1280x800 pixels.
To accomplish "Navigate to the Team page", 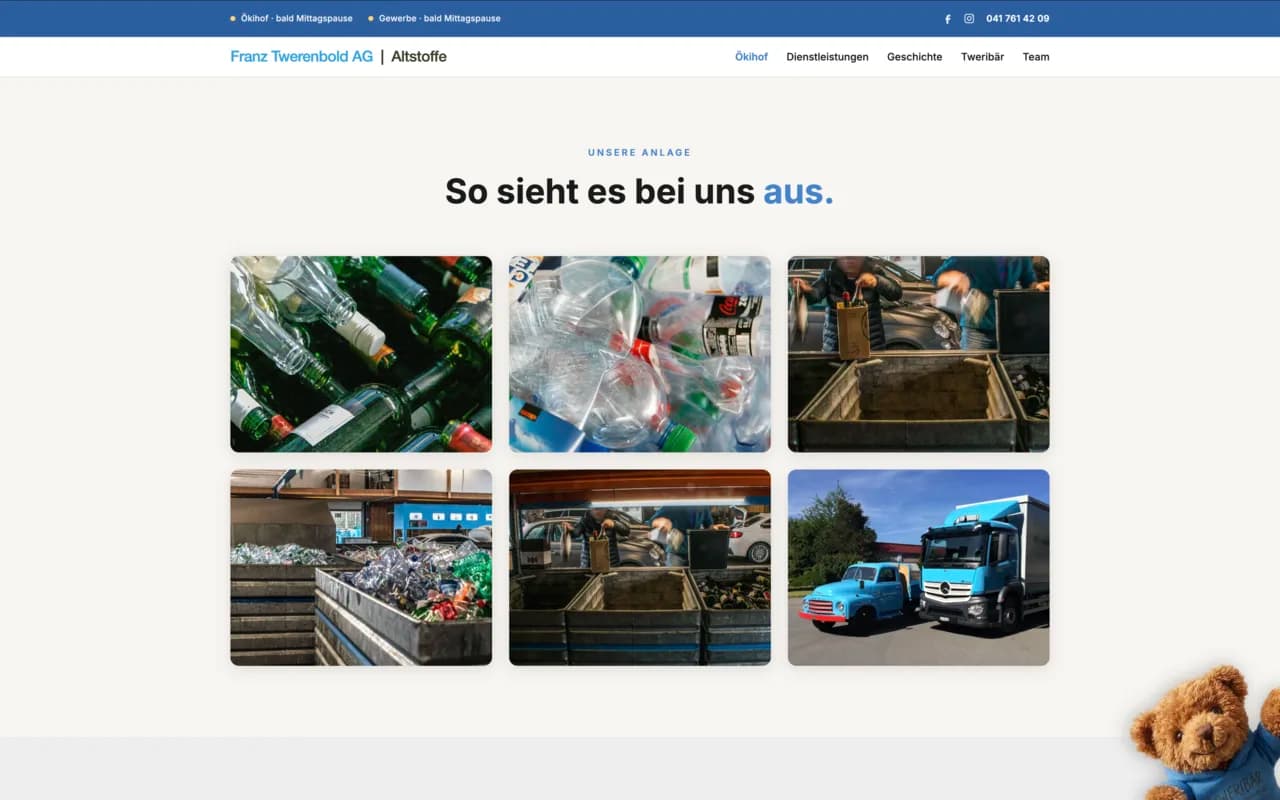I will (1036, 57).
